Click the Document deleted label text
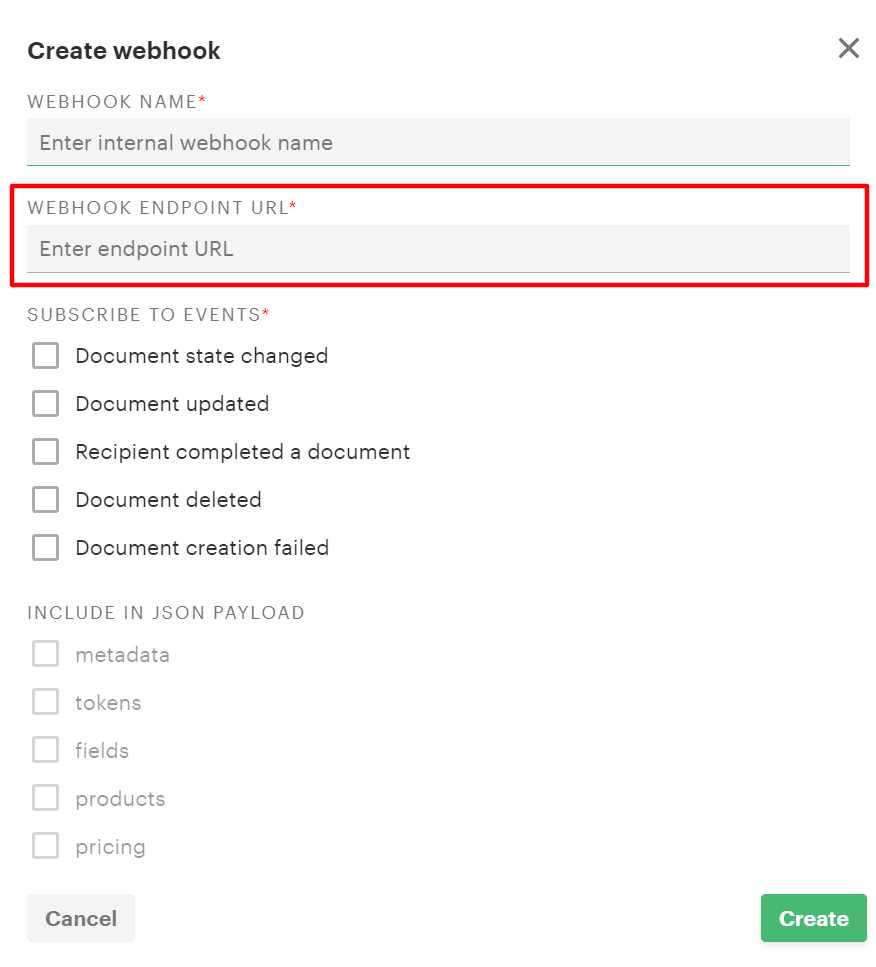The image size is (876, 967). [x=168, y=500]
